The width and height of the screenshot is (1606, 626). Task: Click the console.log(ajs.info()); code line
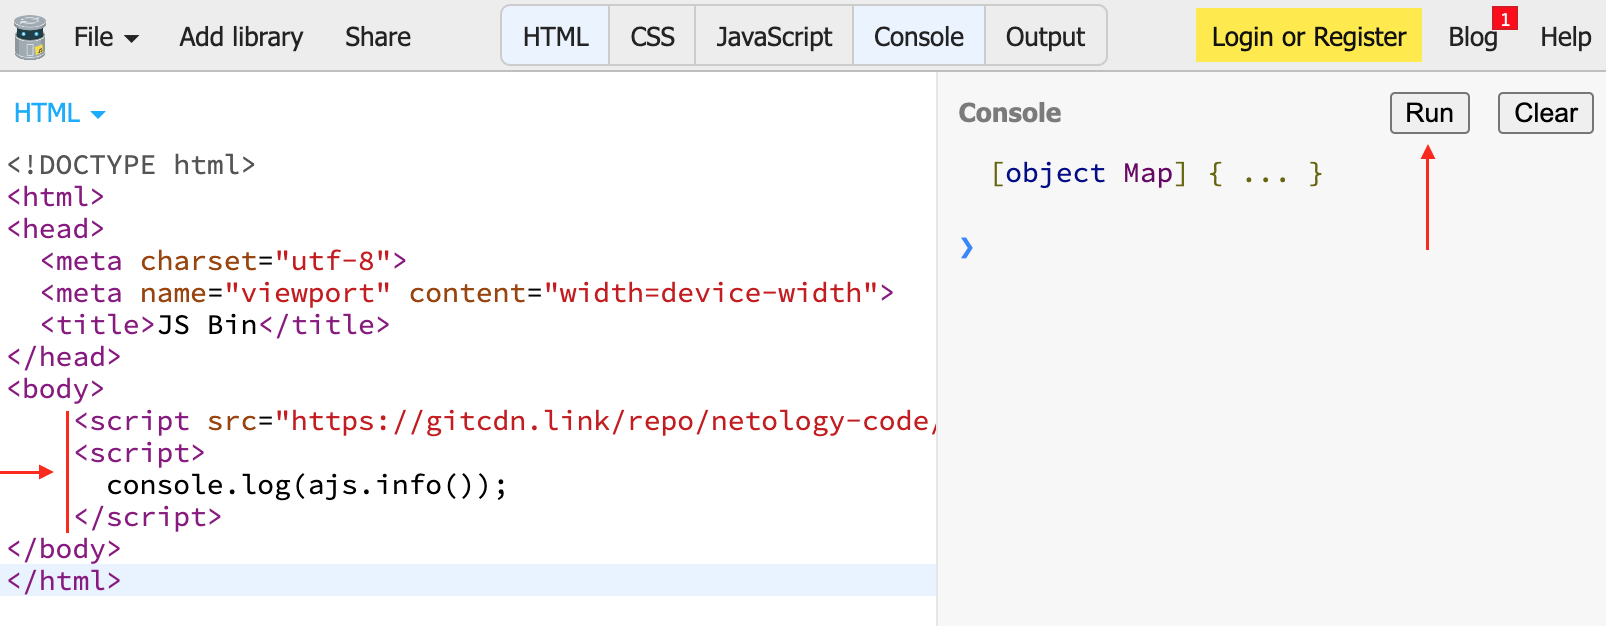coord(307,485)
